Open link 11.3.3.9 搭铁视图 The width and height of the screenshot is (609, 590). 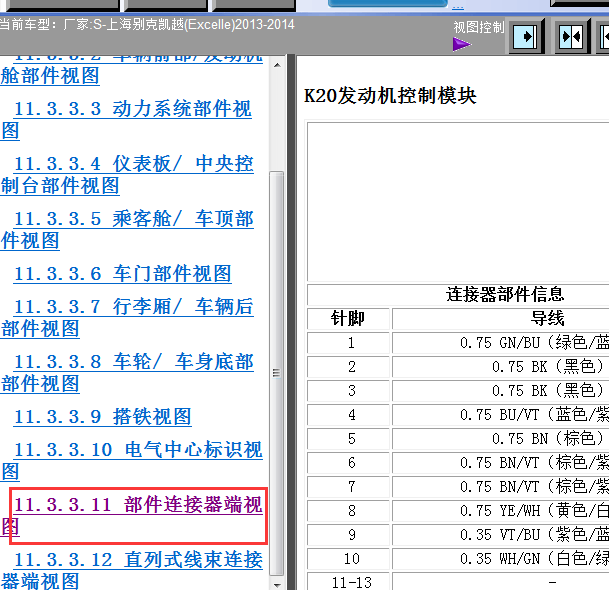(x=103, y=417)
